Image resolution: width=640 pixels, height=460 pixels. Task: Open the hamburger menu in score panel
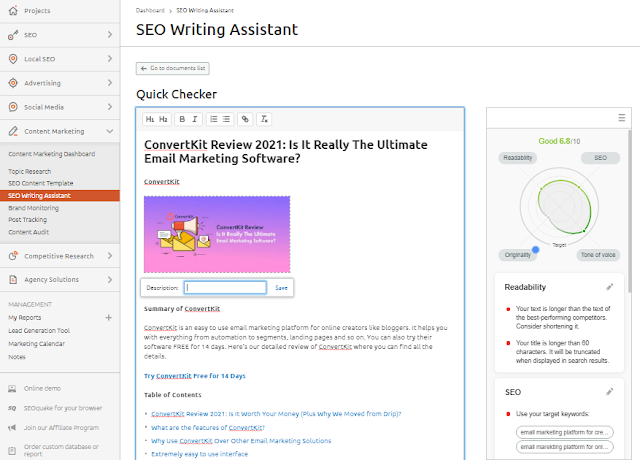tap(622, 118)
